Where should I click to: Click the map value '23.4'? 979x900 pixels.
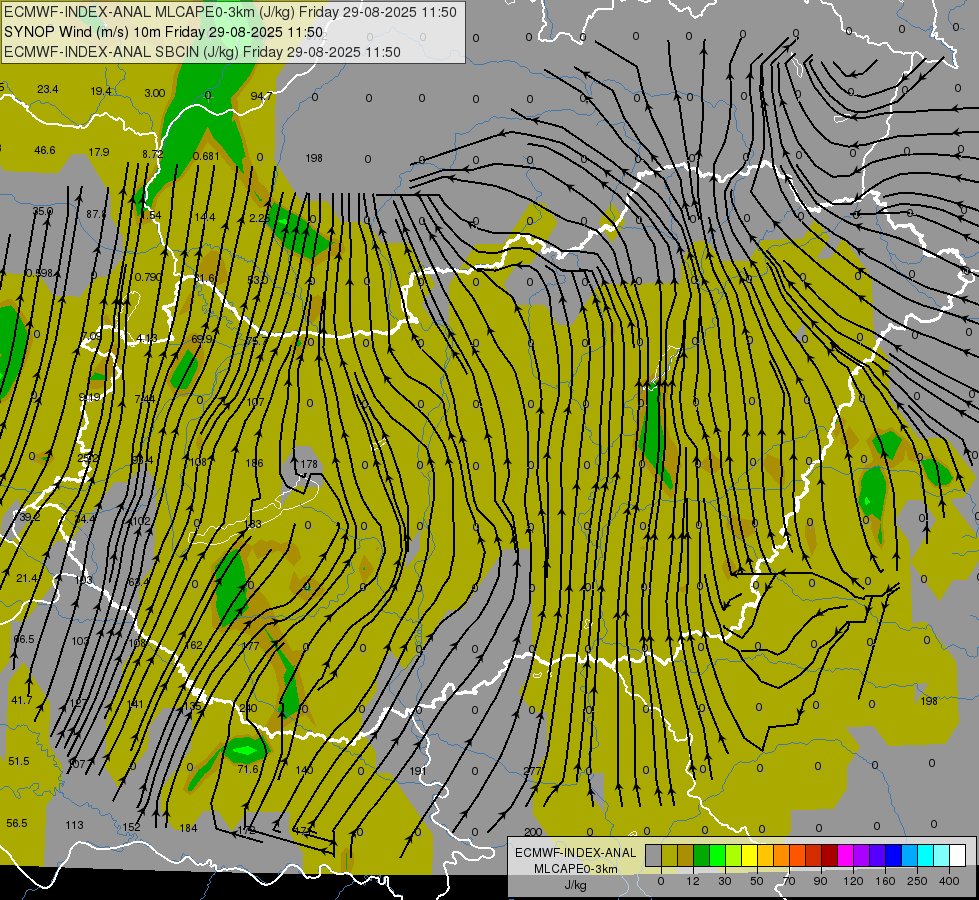pos(47,89)
